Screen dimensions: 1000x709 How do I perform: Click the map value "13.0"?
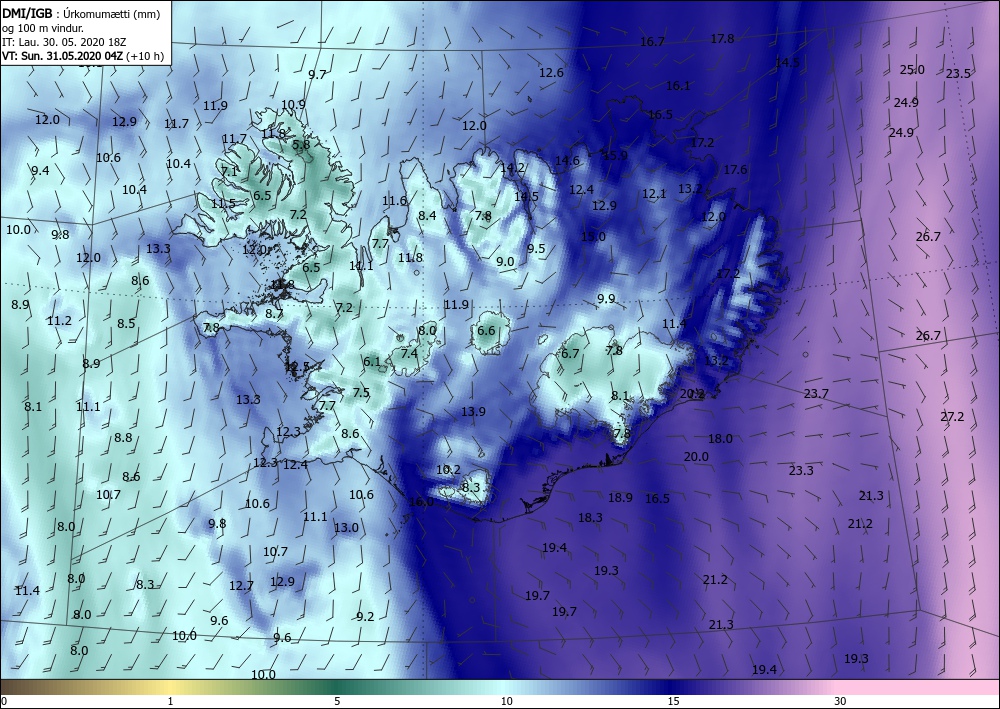pyautogui.click(x=346, y=527)
